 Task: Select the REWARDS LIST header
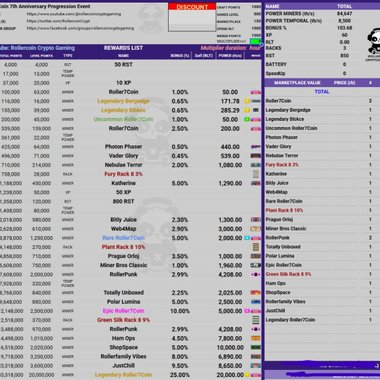123,48
